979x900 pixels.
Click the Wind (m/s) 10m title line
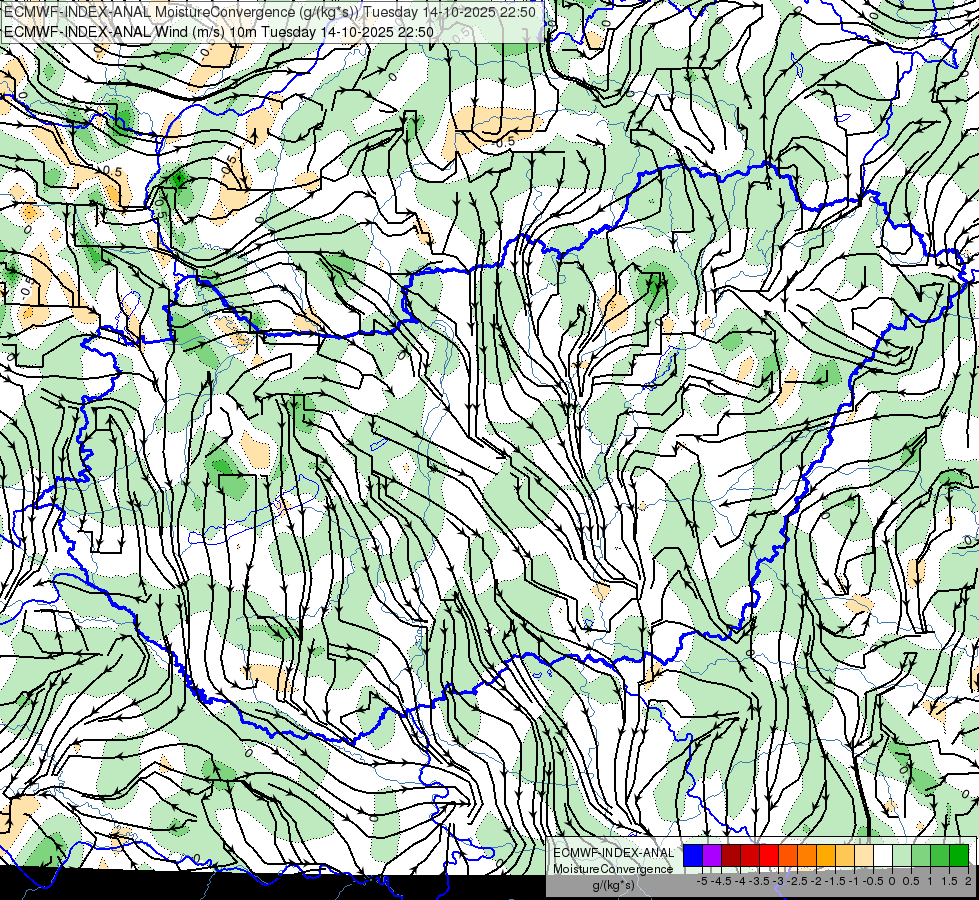[219, 31]
